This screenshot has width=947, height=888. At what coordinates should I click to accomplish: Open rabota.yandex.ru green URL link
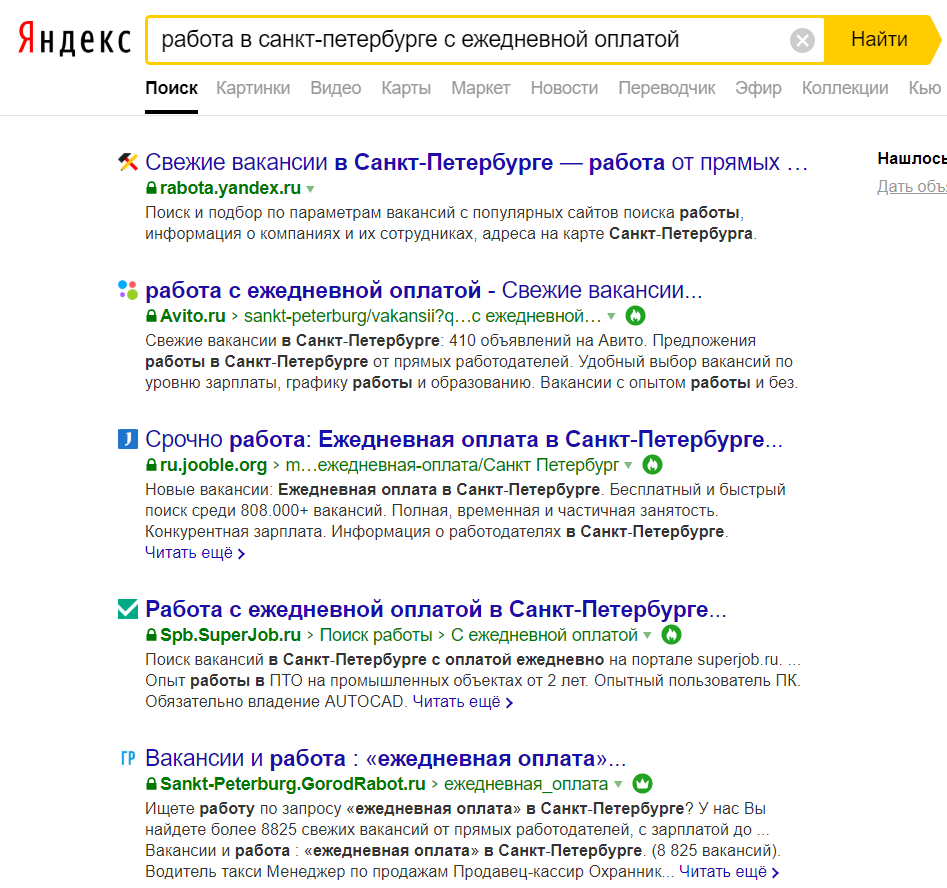tap(230, 188)
